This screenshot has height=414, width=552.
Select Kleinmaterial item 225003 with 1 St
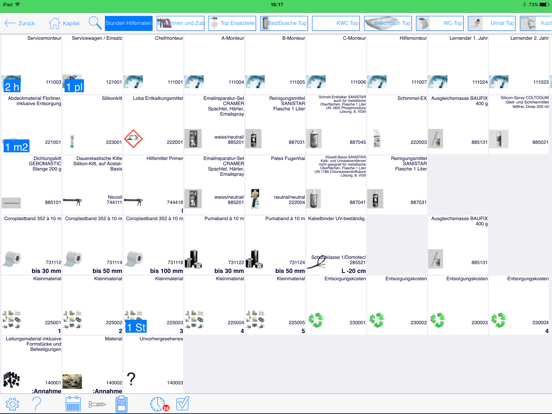pyautogui.click(x=153, y=305)
